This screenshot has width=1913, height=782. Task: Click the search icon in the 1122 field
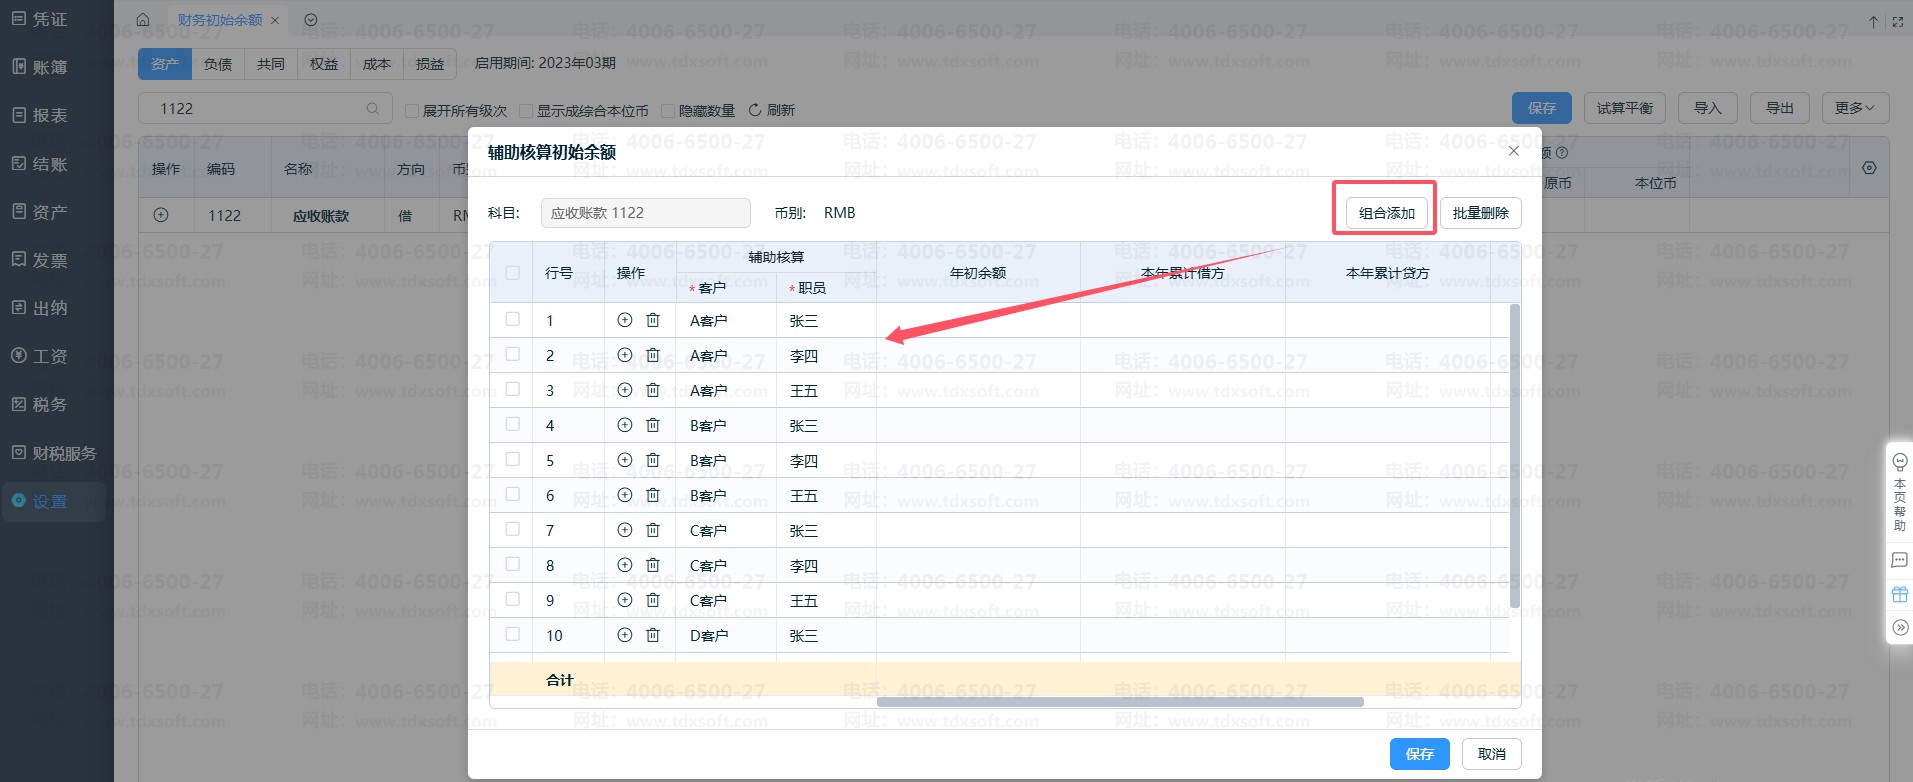[x=373, y=108]
